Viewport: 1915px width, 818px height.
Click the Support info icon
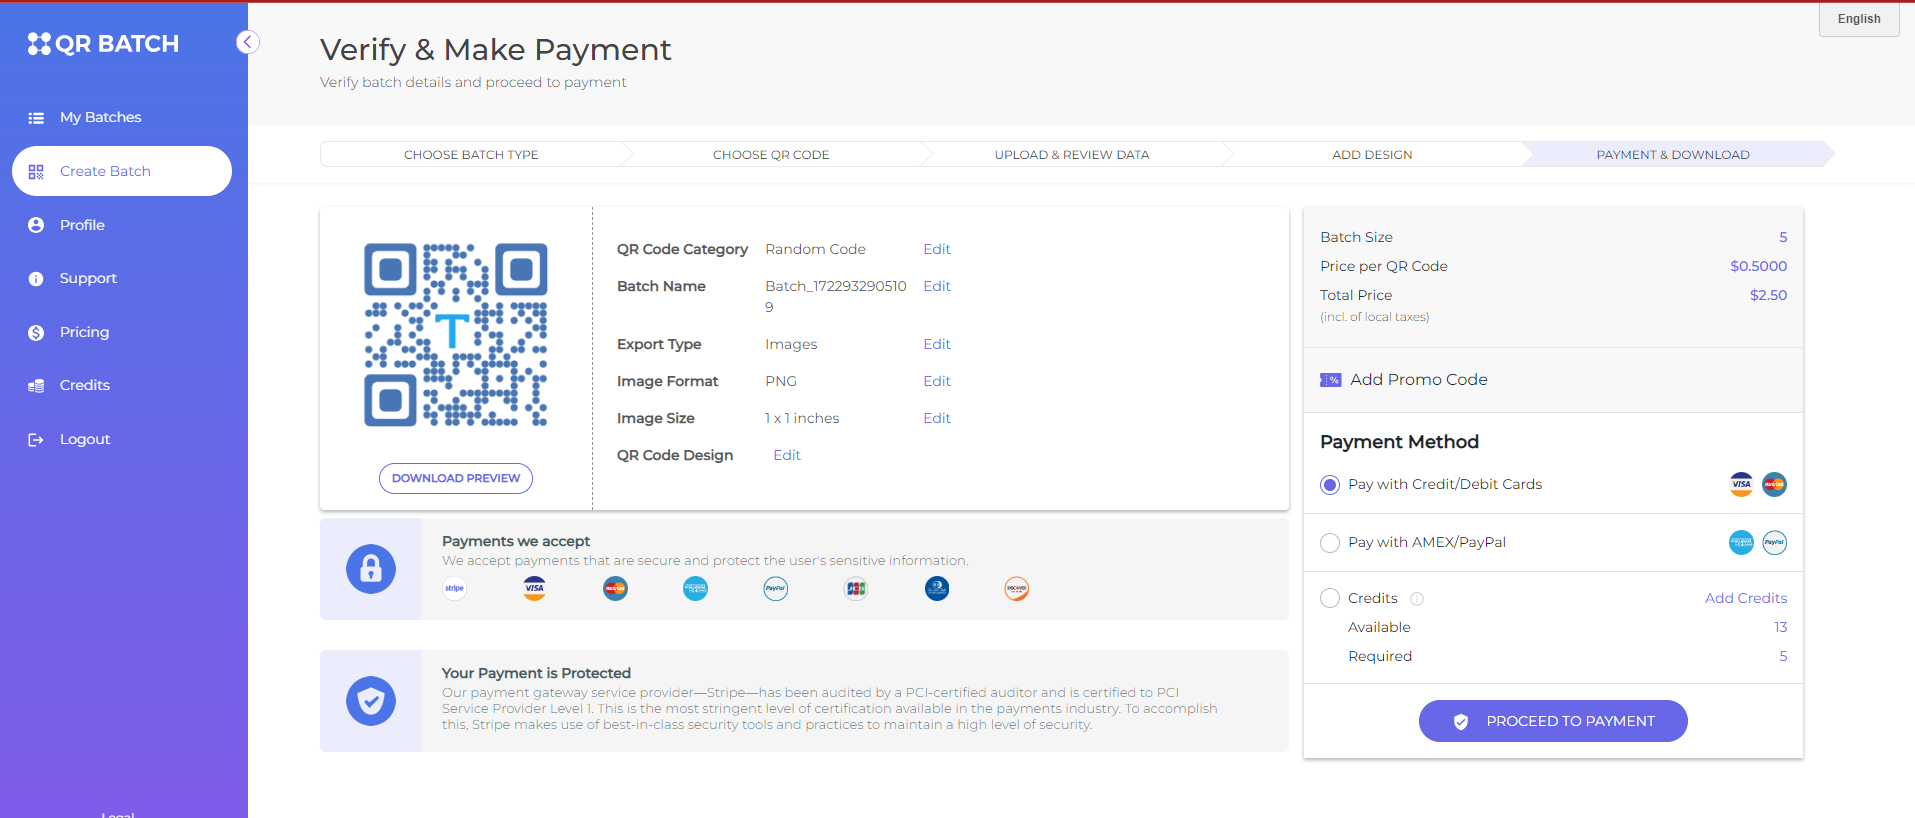click(x=36, y=279)
